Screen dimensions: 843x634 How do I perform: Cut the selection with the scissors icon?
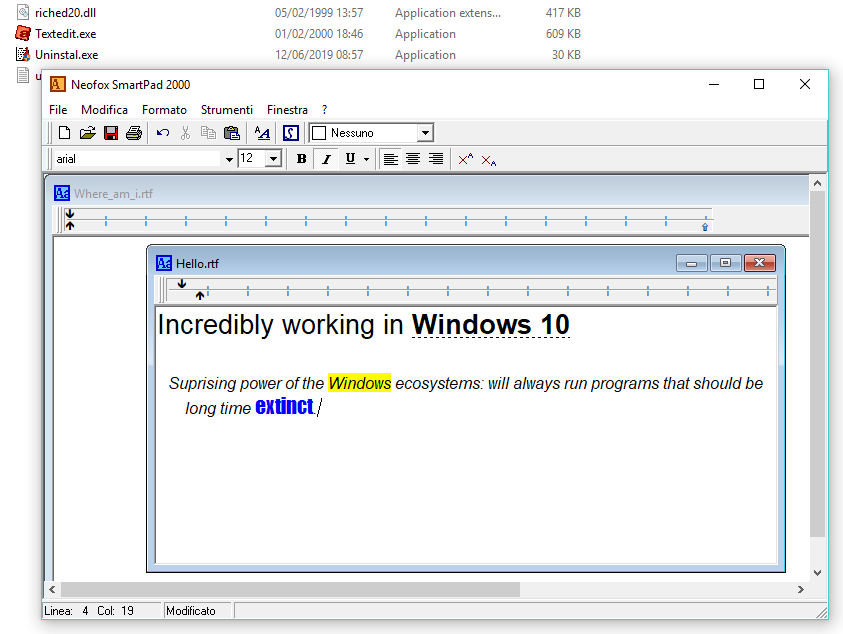[185, 133]
